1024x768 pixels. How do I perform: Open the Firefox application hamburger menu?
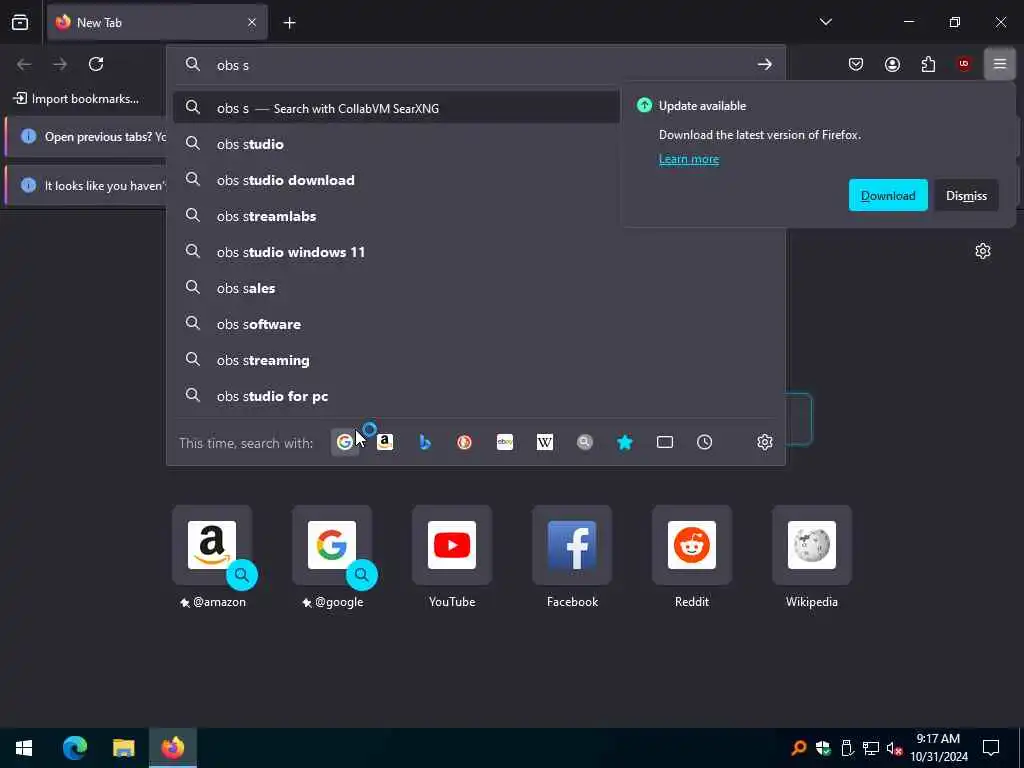tap(1000, 64)
